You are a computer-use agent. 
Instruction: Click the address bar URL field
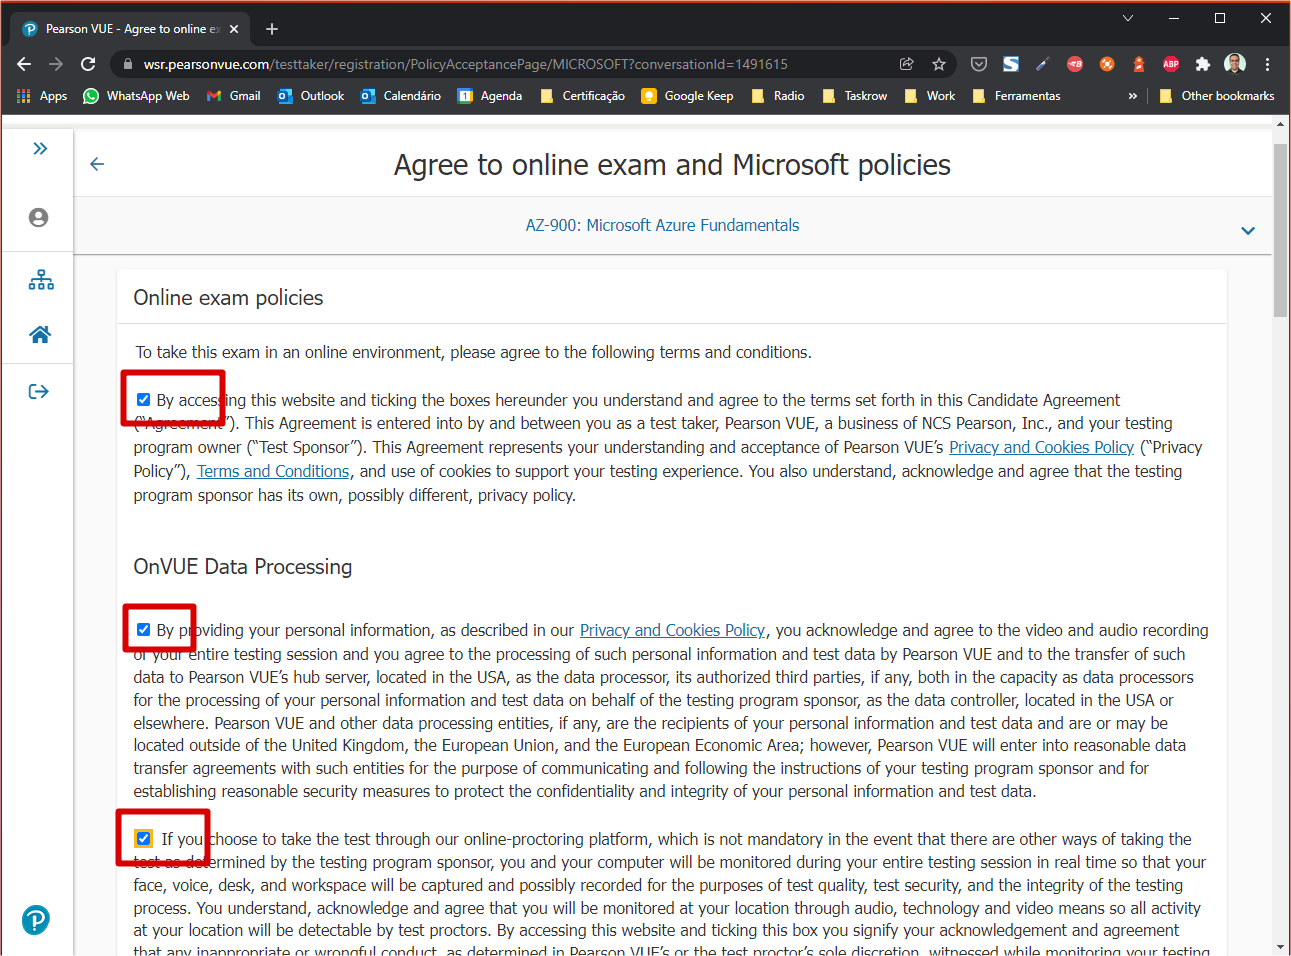(x=465, y=64)
